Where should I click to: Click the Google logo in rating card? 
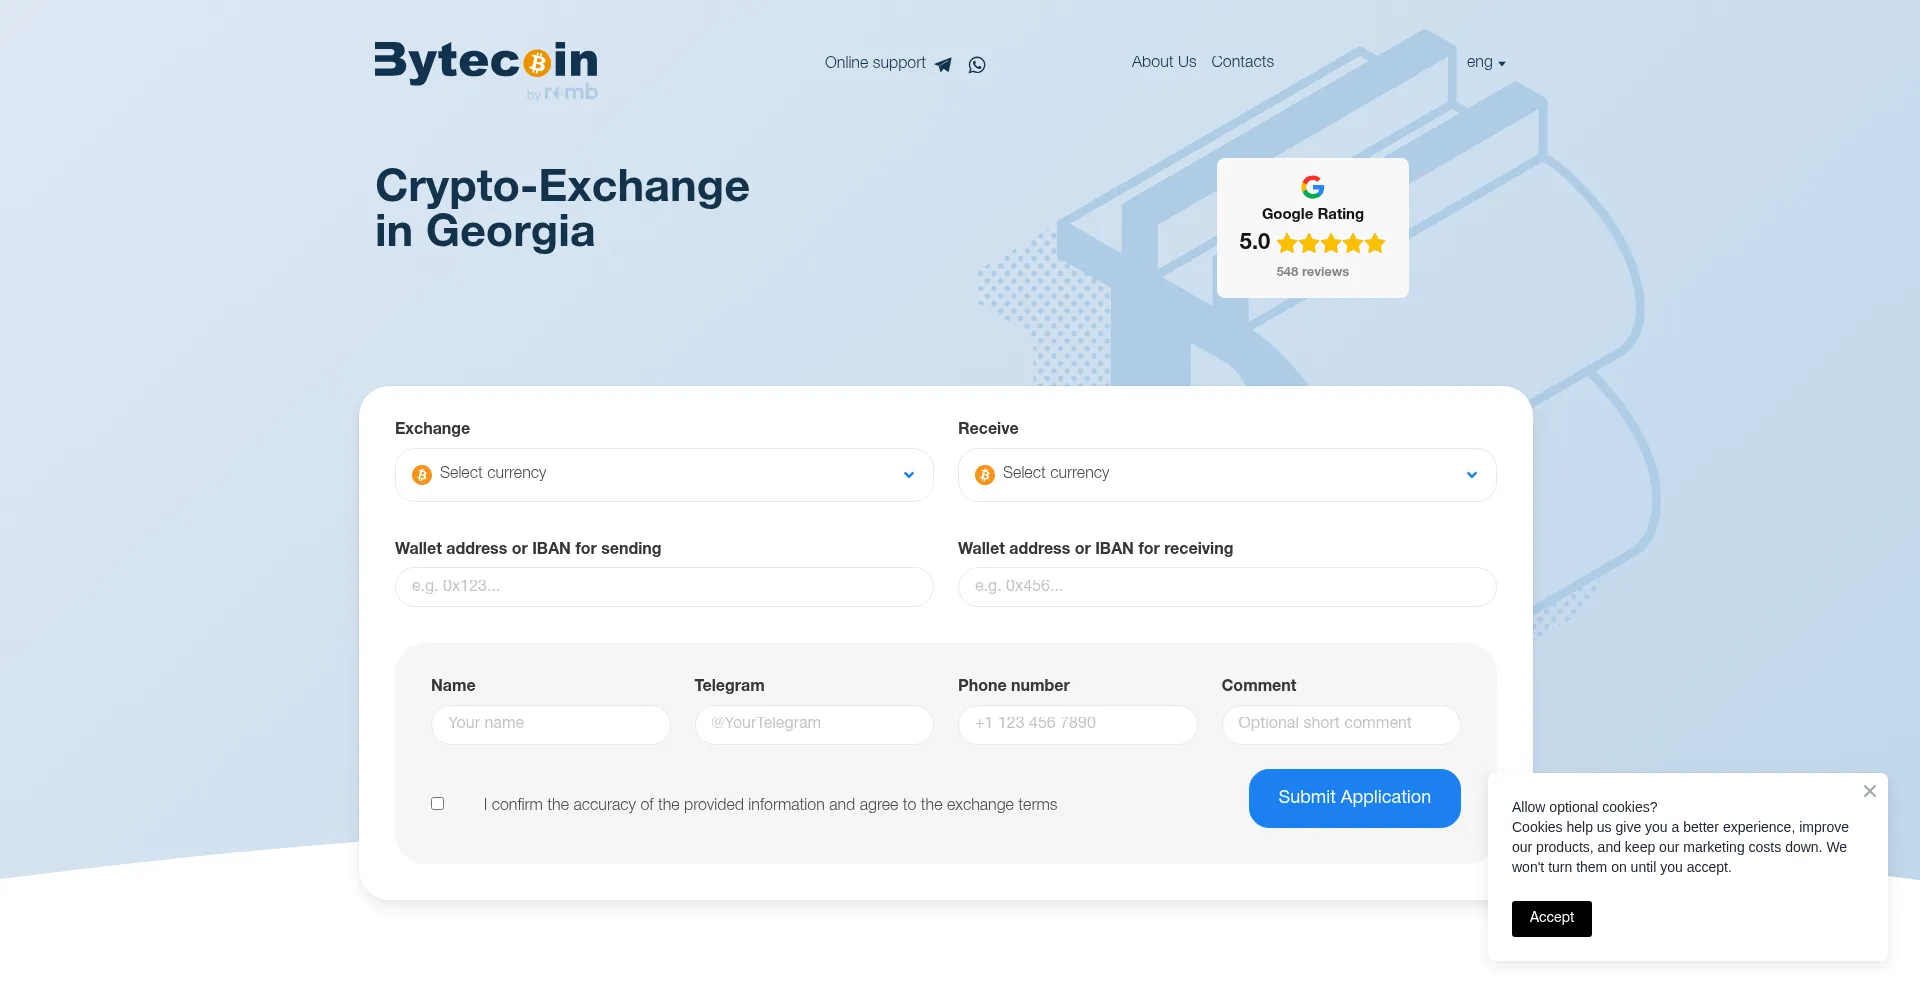tap(1312, 187)
